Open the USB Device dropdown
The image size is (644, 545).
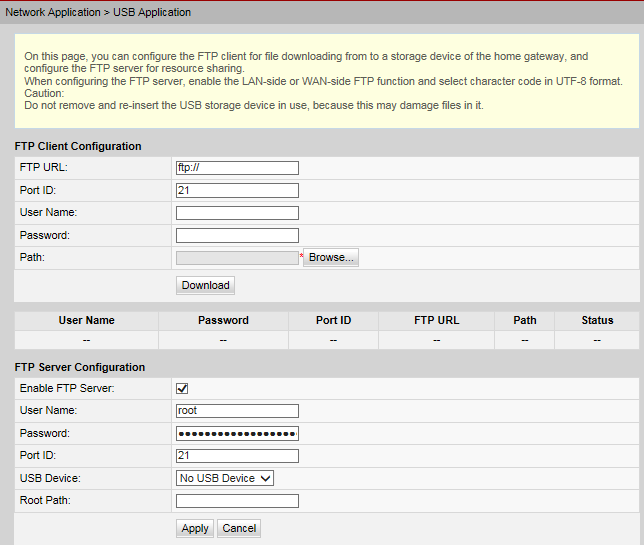tap(224, 478)
